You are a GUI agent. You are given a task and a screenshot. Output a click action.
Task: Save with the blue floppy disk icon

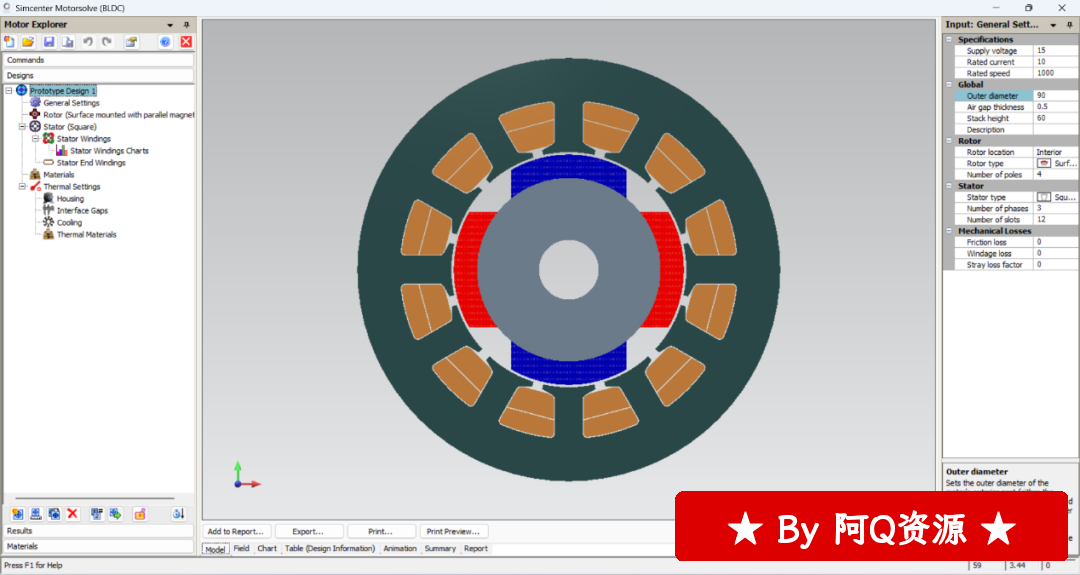(x=49, y=42)
